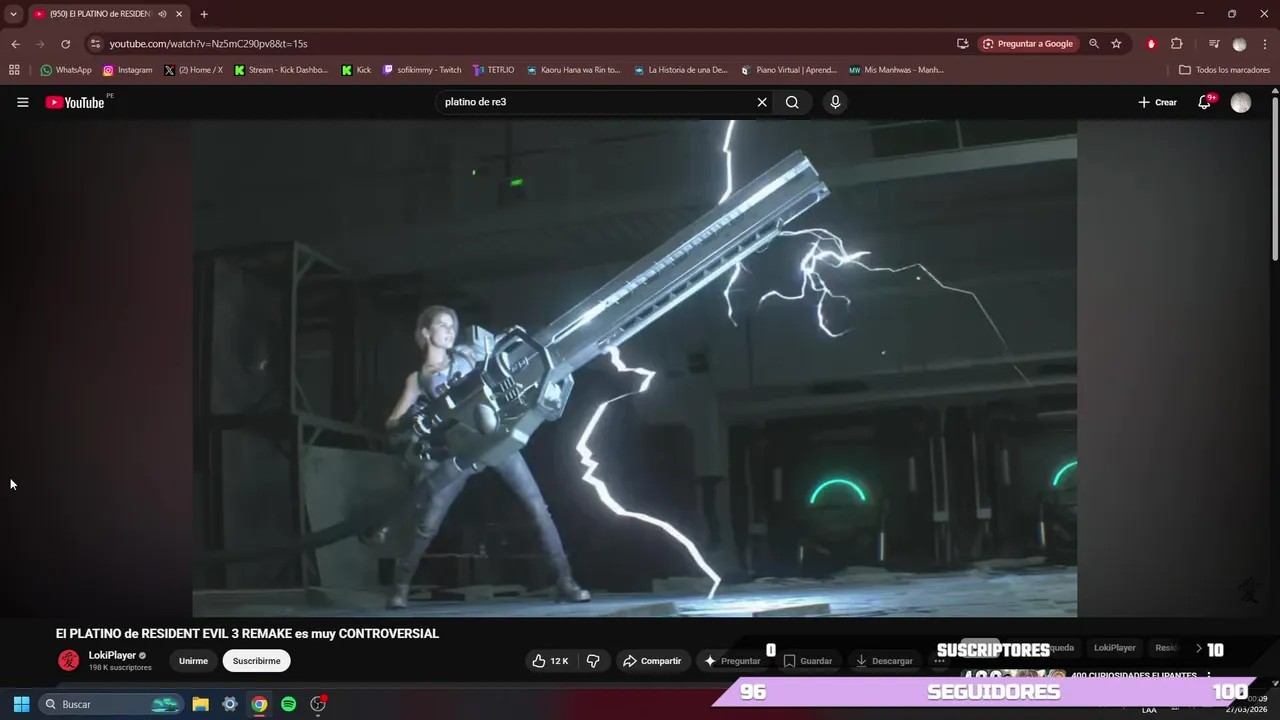This screenshot has height=720, width=1280.
Task: Join the channel with Unirme
Action: coord(193,661)
